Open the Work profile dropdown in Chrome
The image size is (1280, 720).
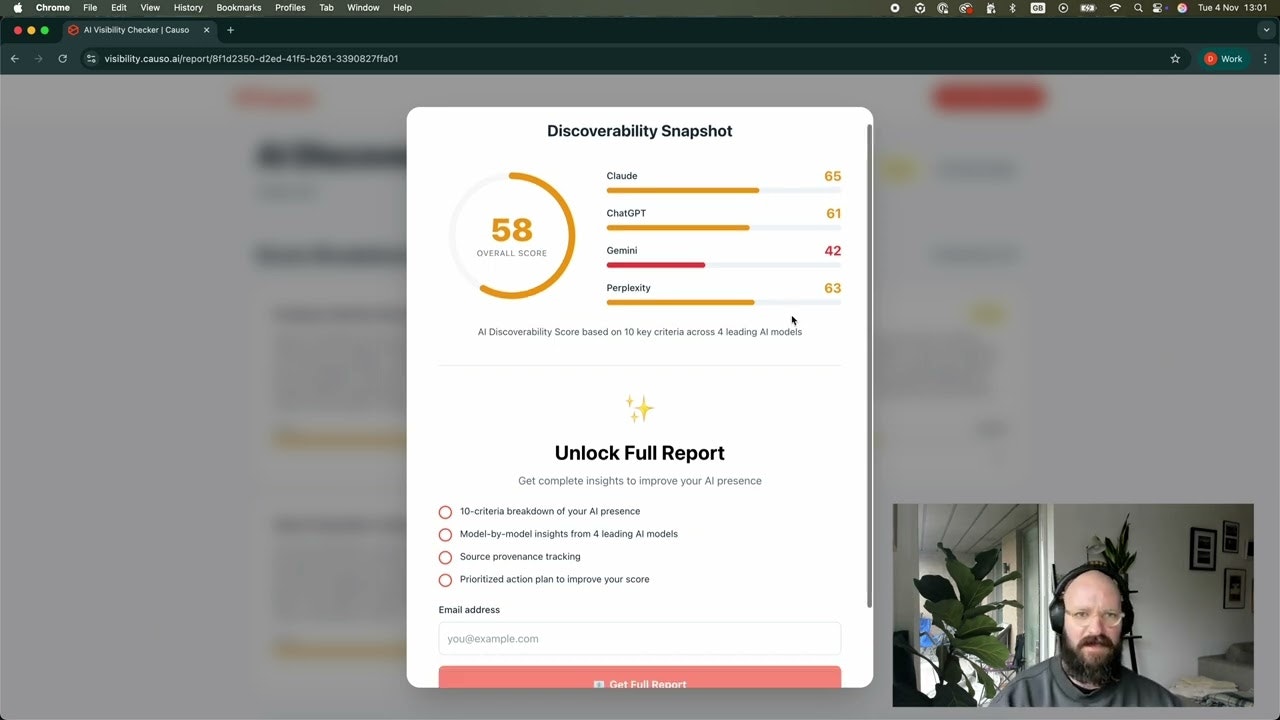tap(1224, 59)
